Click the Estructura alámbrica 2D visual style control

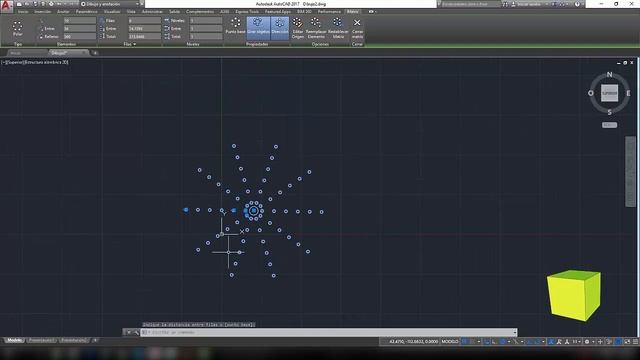point(46,62)
